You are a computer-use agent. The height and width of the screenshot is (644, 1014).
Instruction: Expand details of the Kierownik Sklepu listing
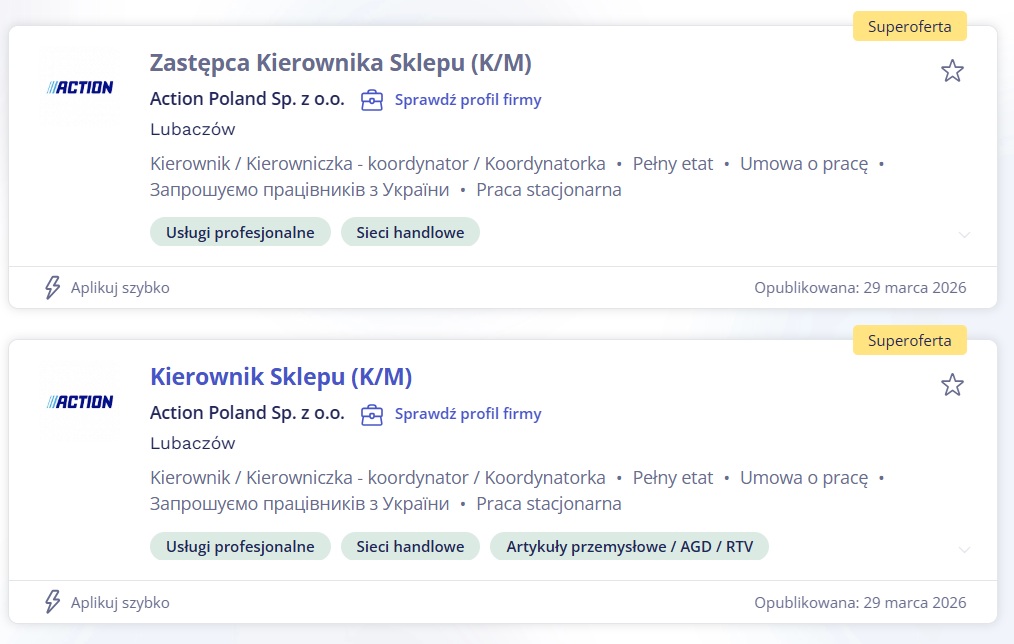pyautogui.click(x=964, y=549)
